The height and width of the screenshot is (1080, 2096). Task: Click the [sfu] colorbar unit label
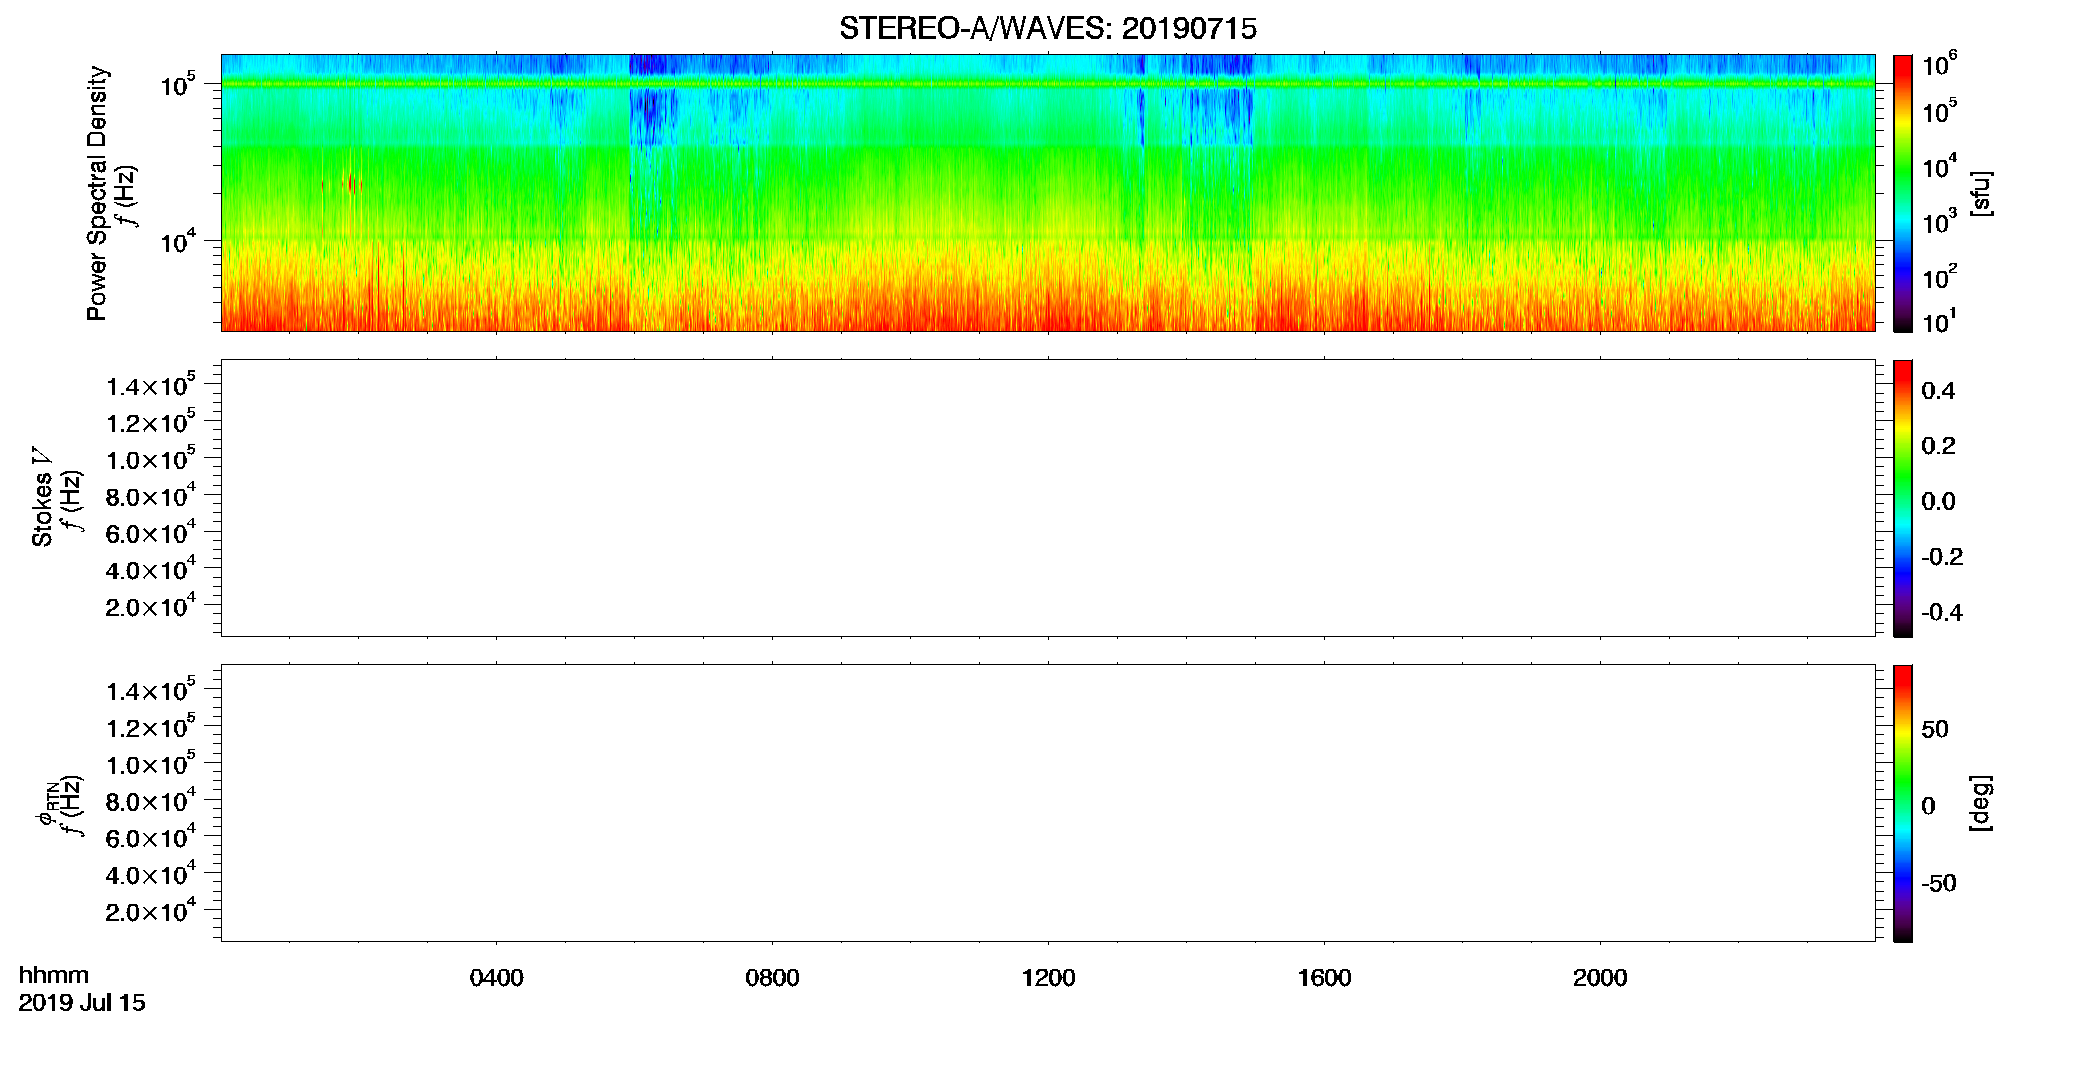1980,193
